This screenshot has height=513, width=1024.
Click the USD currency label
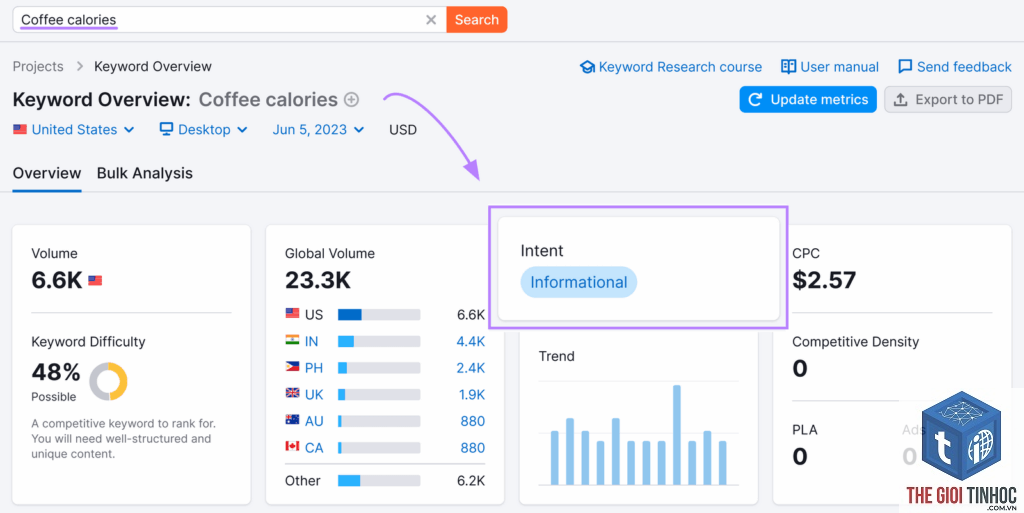click(x=403, y=129)
